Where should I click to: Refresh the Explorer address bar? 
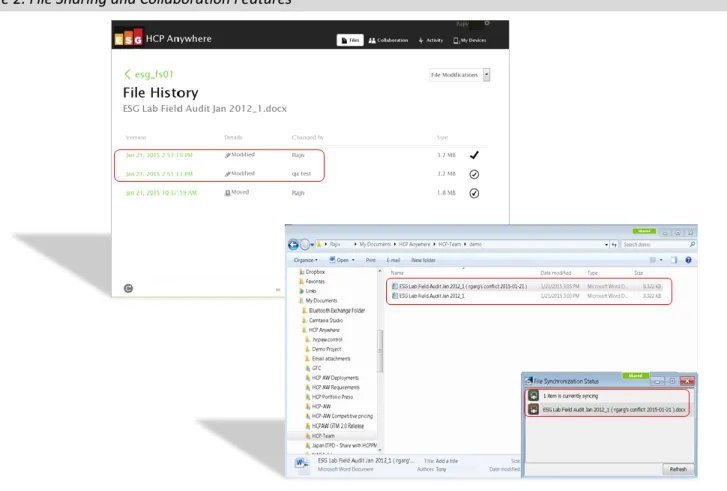[x=614, y=244]
